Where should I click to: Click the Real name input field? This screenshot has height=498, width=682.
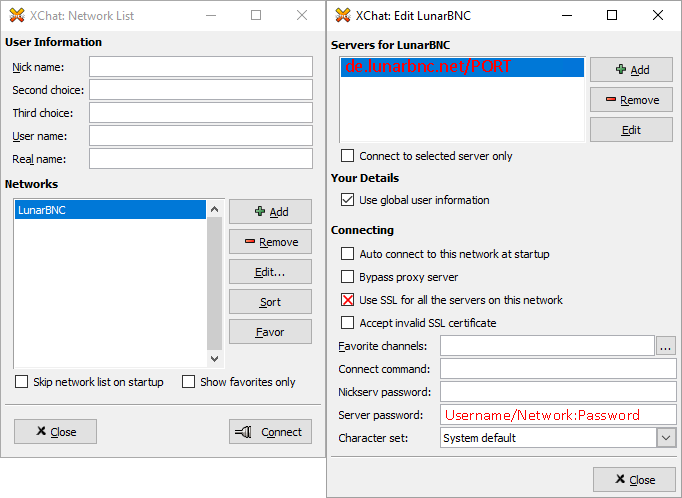(201, 159)
